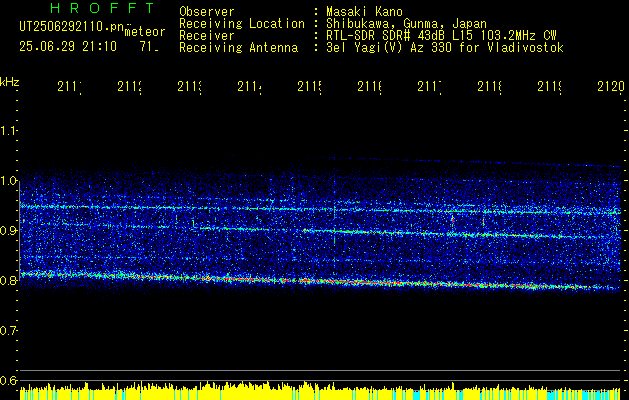Image resolution: width=629 pixels, height=400 pixels.
Task: Select the 3el Yagi(V) Az 330 antenna text
Action: [445, 48]
